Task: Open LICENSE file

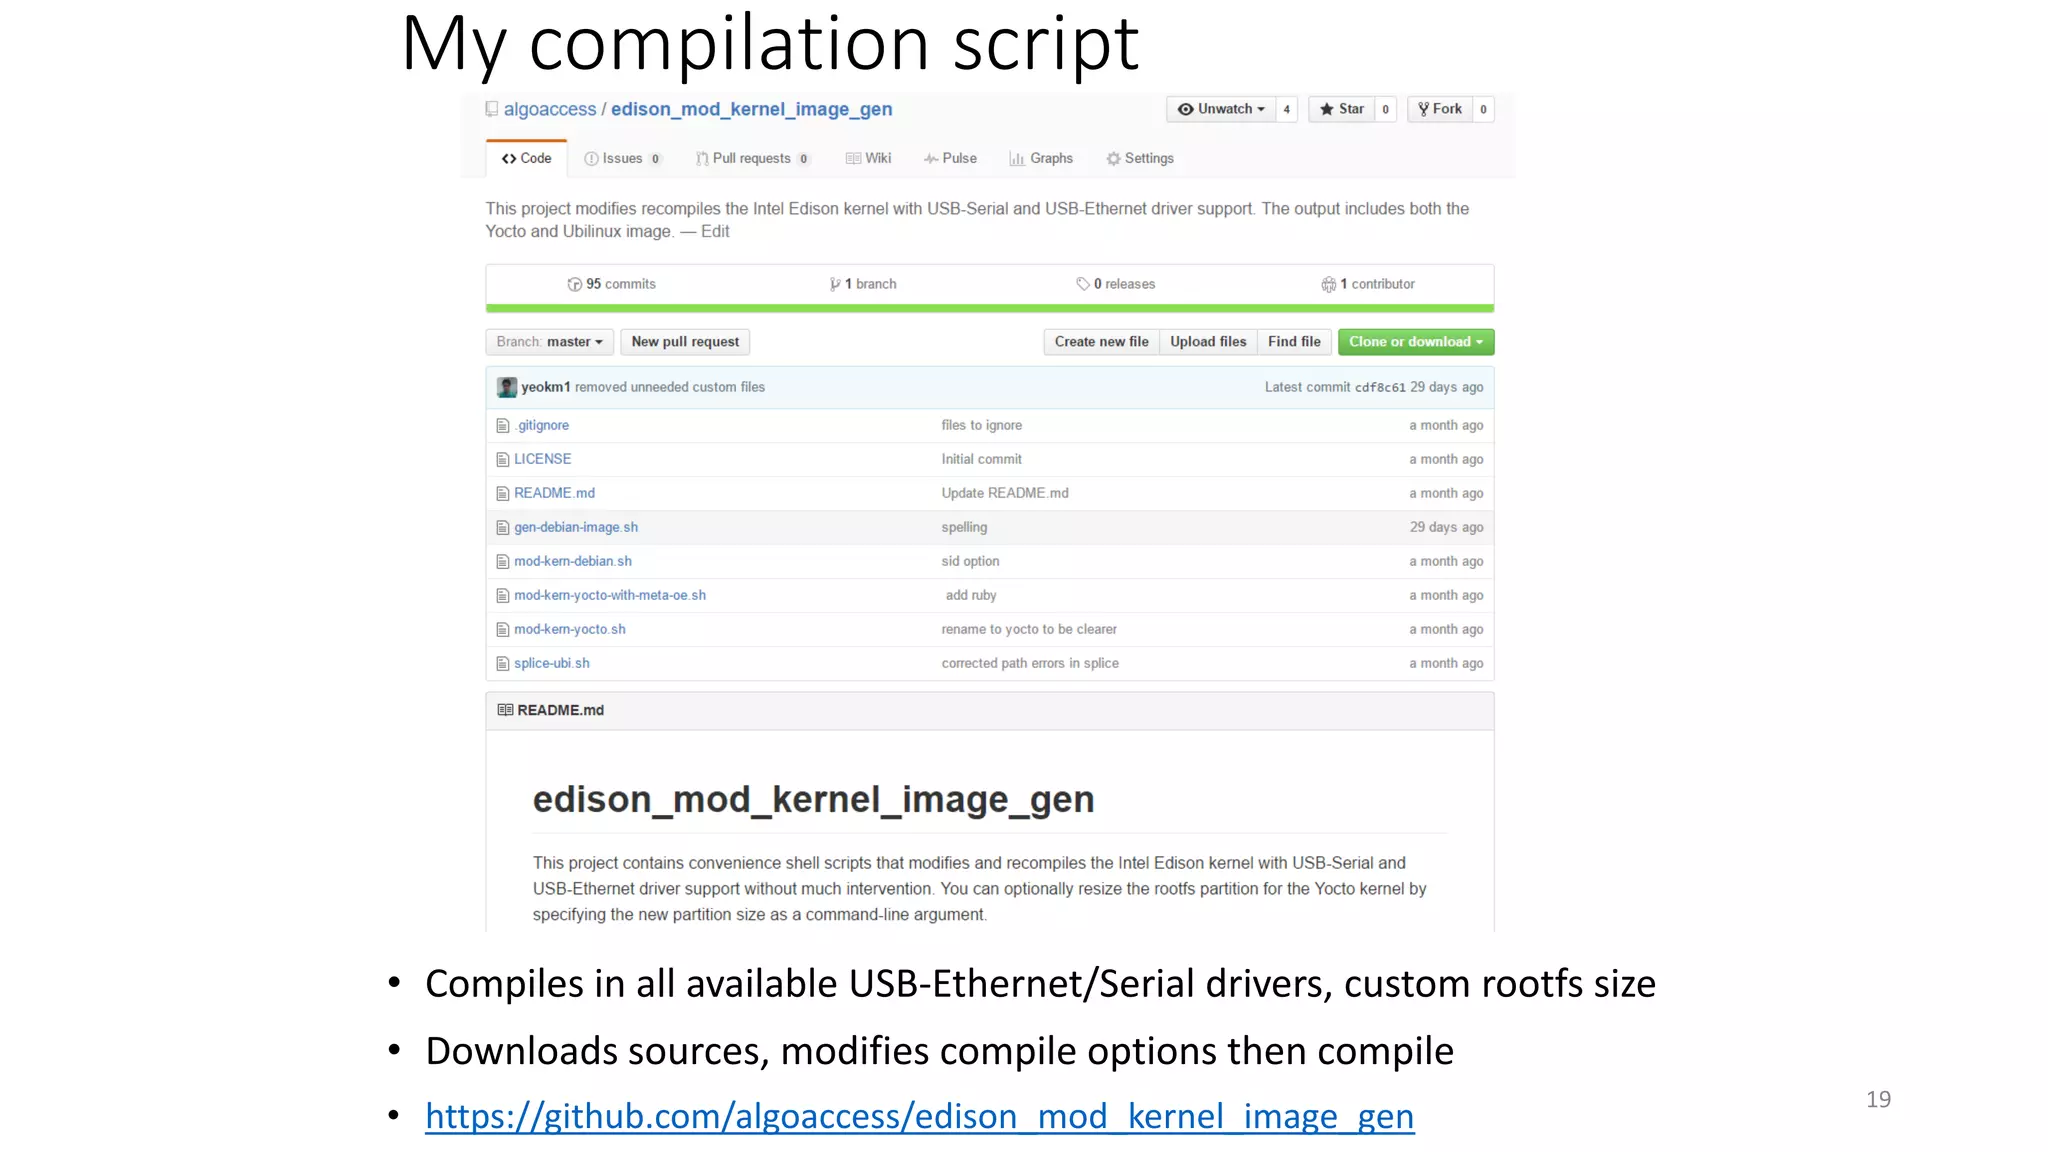Action: 543,460
